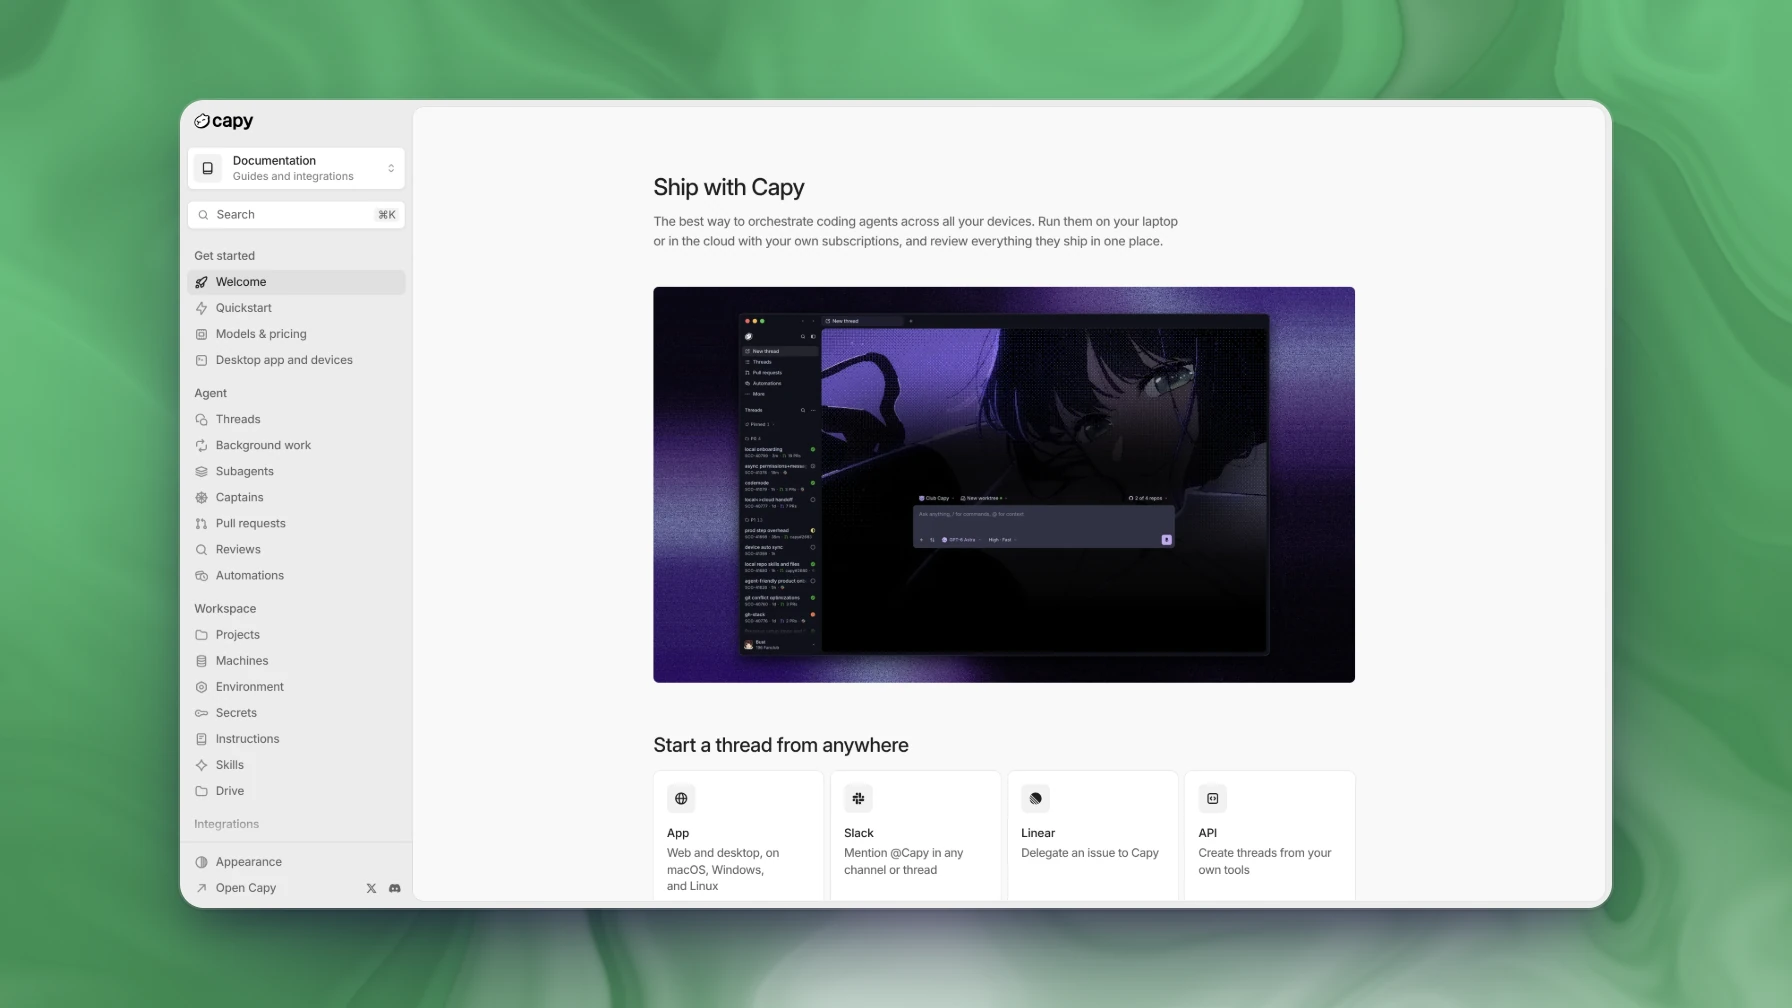Image resolution: width=1792 pixels, height=1008 pixels.
Task: Open Models & pricing page
Action: pos(296,334)
